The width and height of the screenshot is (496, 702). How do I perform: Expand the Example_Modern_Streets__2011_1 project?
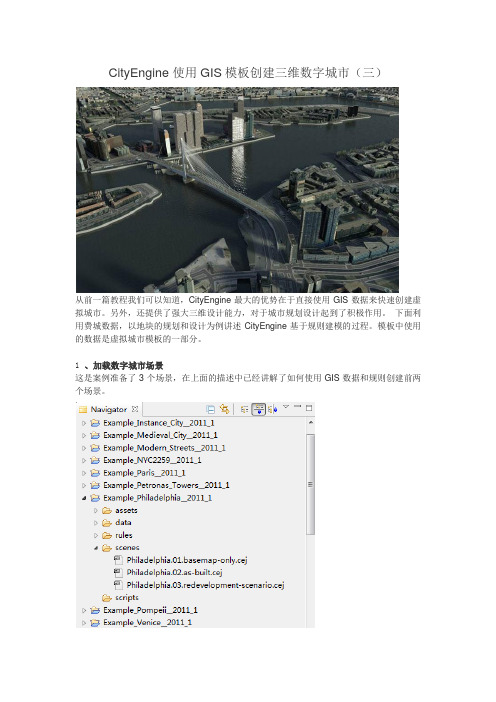(84, 448)
